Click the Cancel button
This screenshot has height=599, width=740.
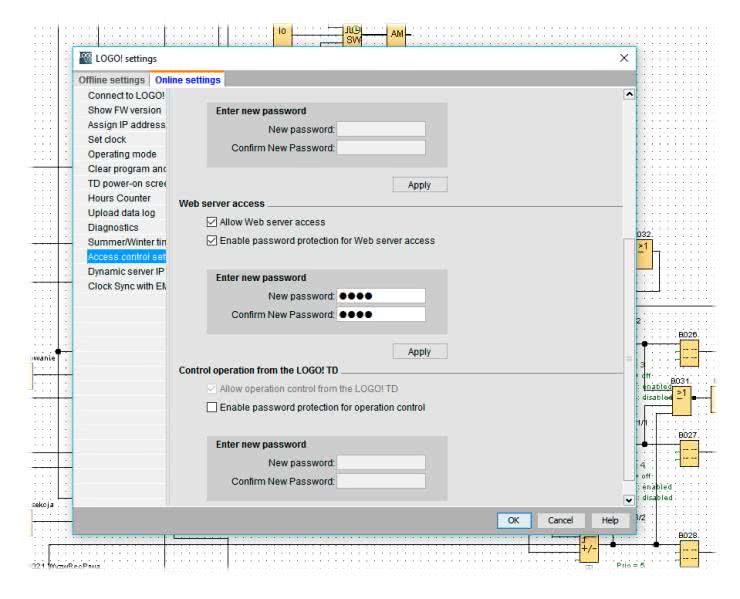(560, 520)
